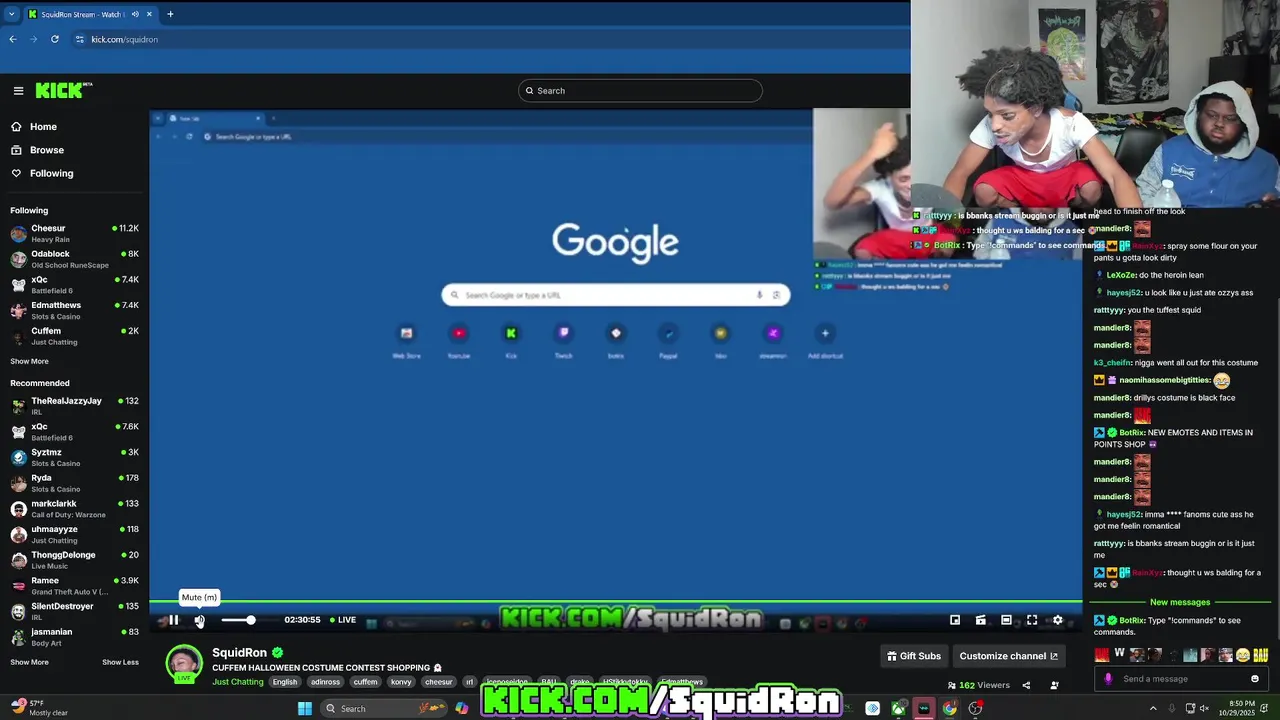1280x720 pixels.
Task: Mute the stream audio
Action: (199, 620)
